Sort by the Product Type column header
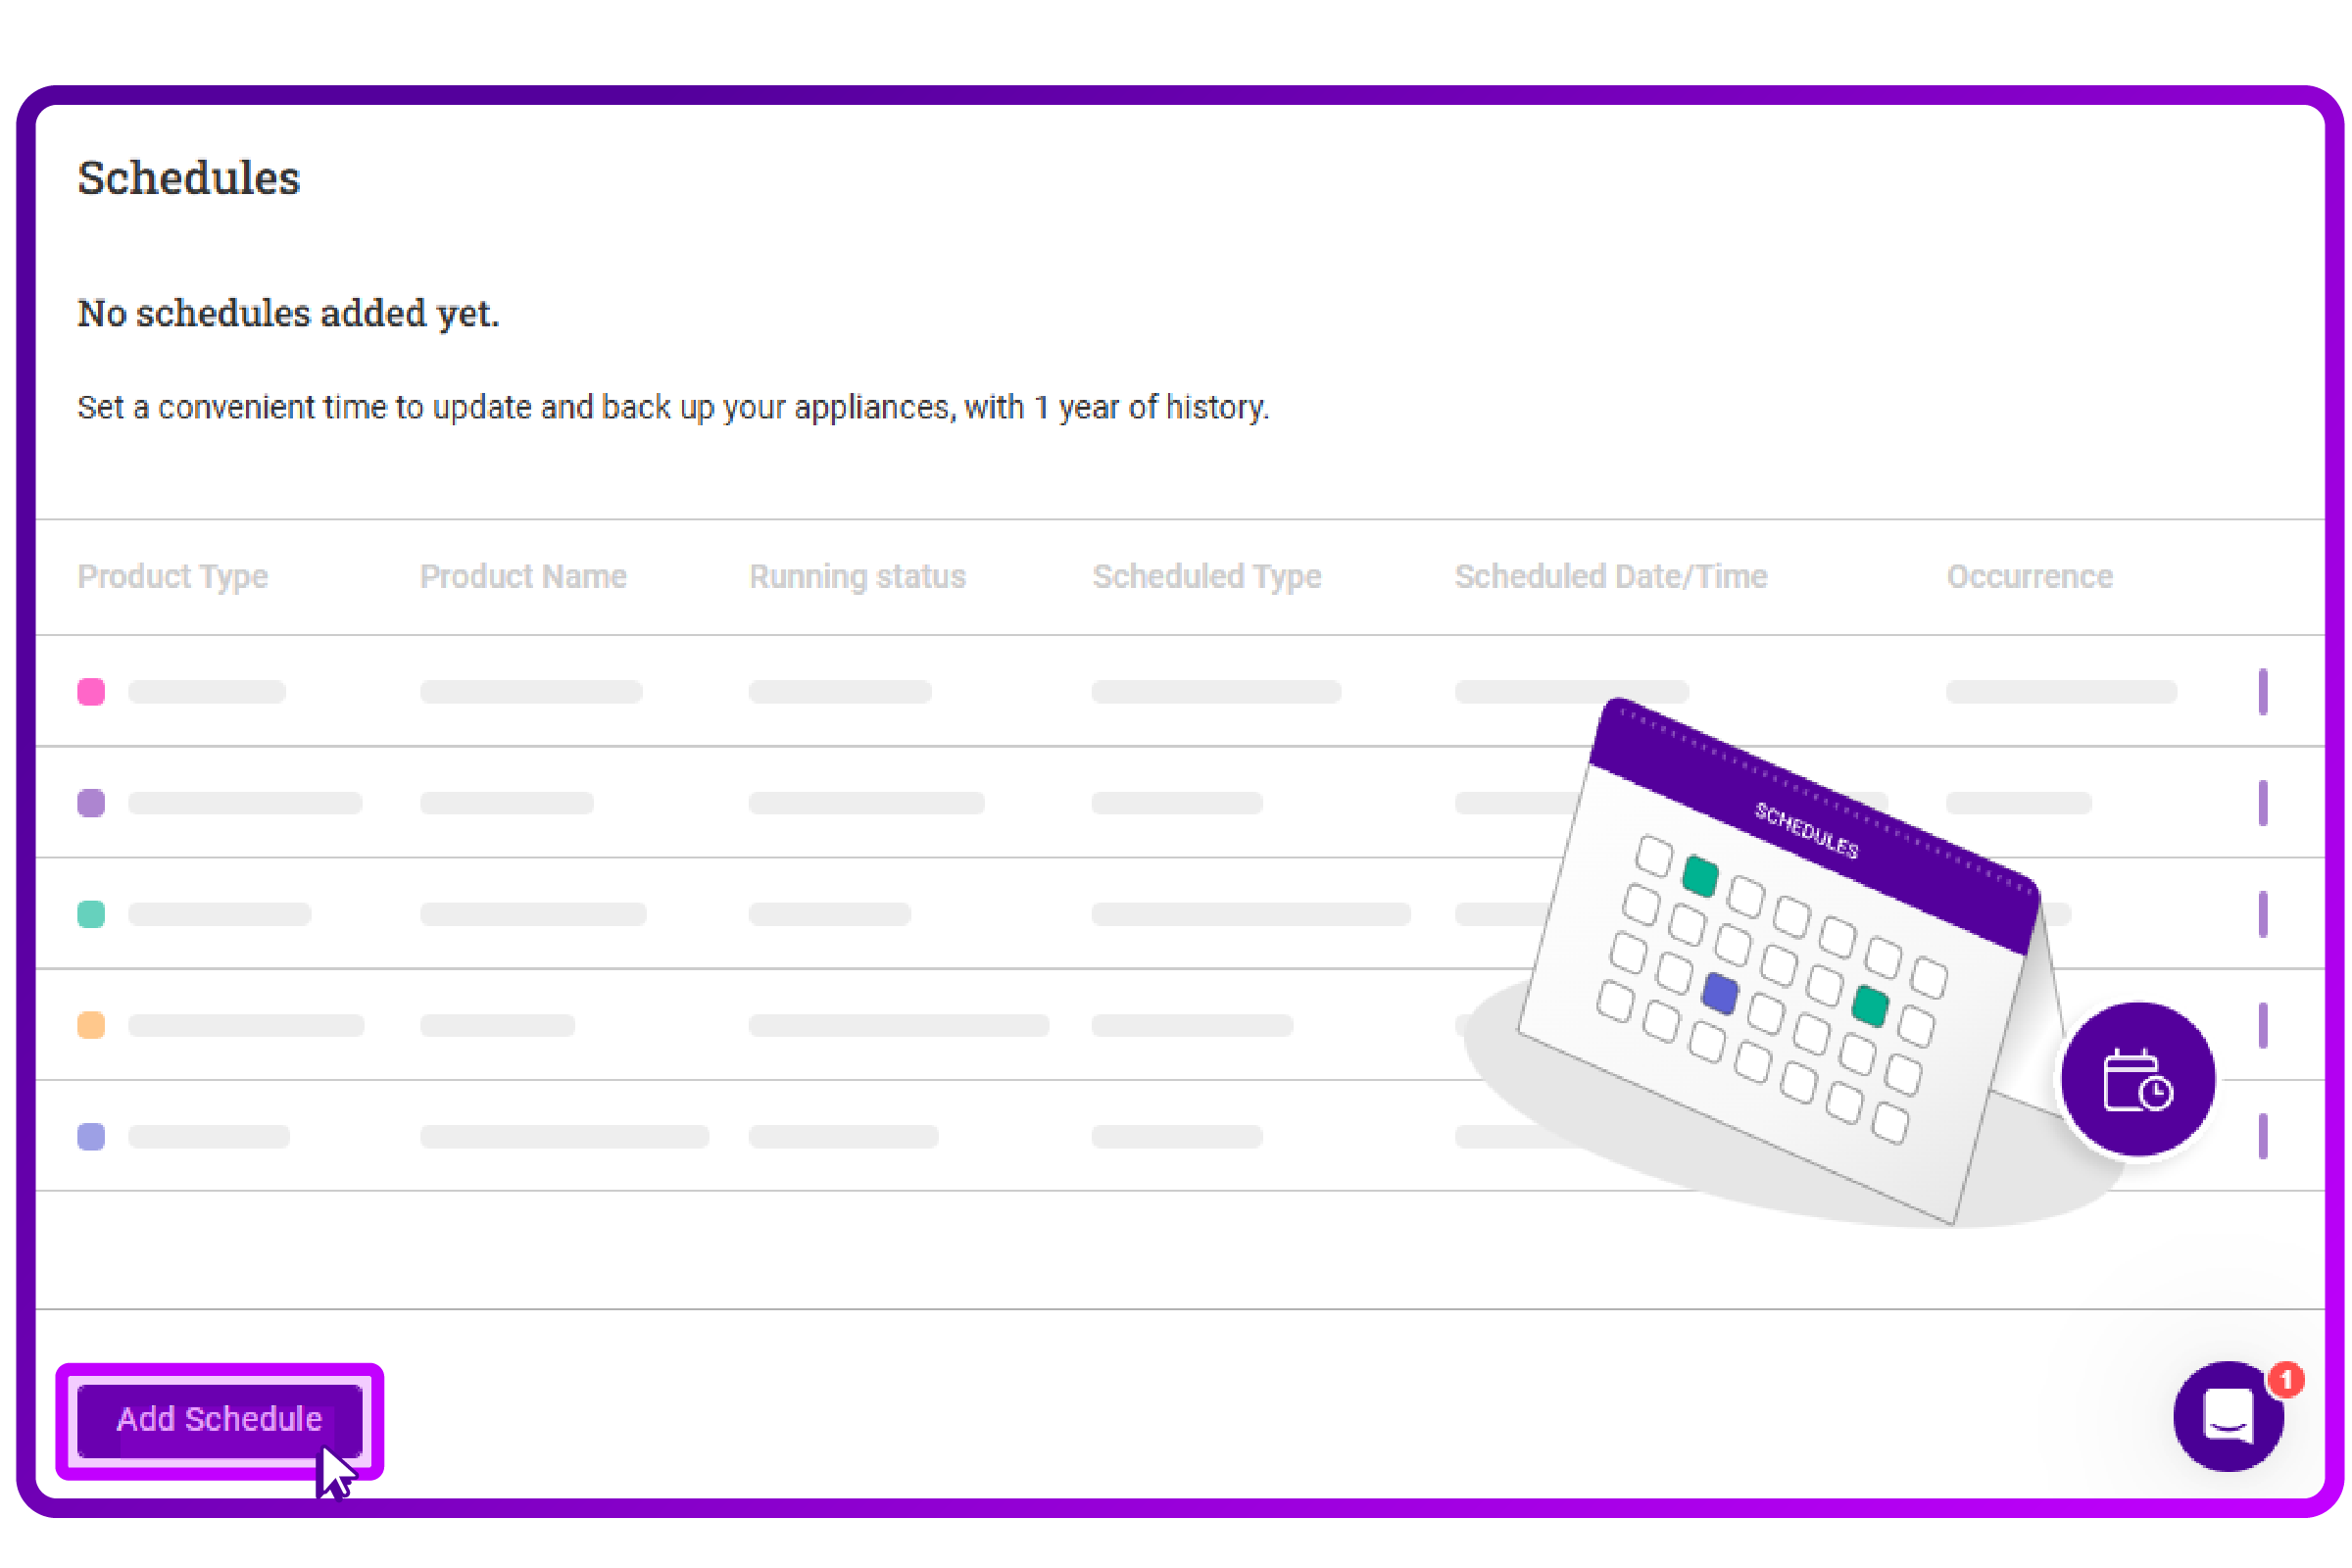The height and width of the screenshot is (1568, 2352). tap(173, 576)
